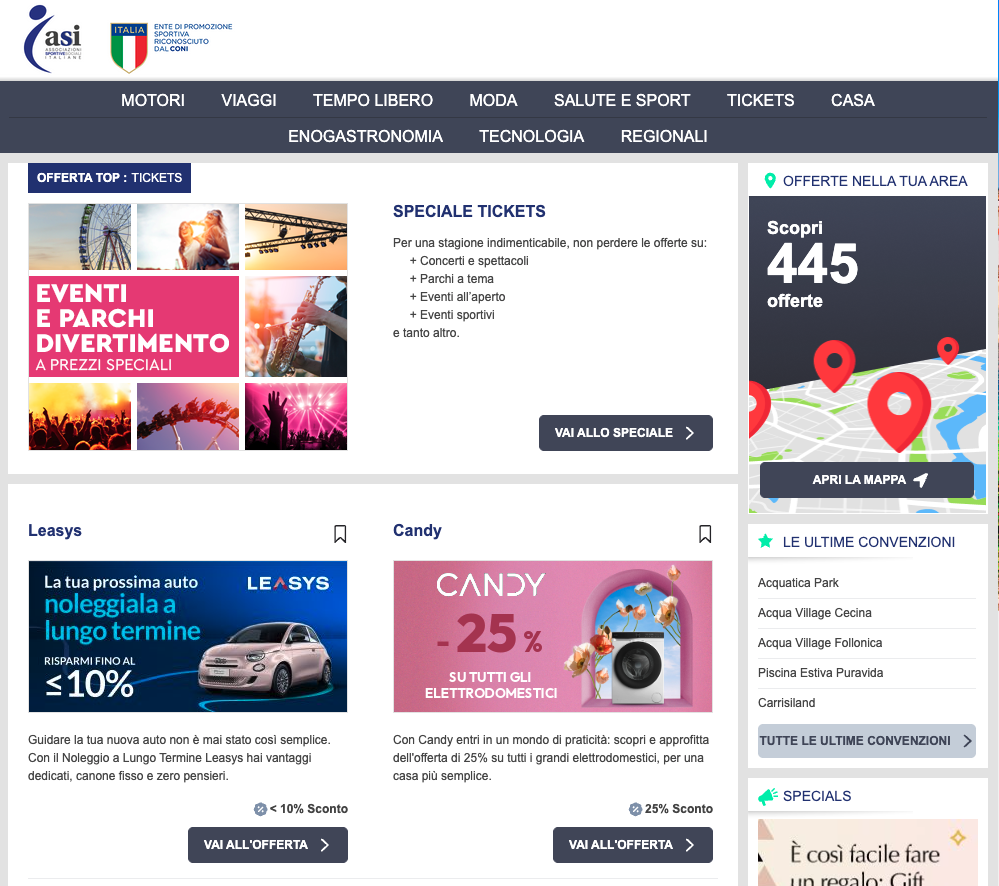Click '+ Eventi all'aperto' text
This screenshot has width=999, height=886.
point(457,296)
